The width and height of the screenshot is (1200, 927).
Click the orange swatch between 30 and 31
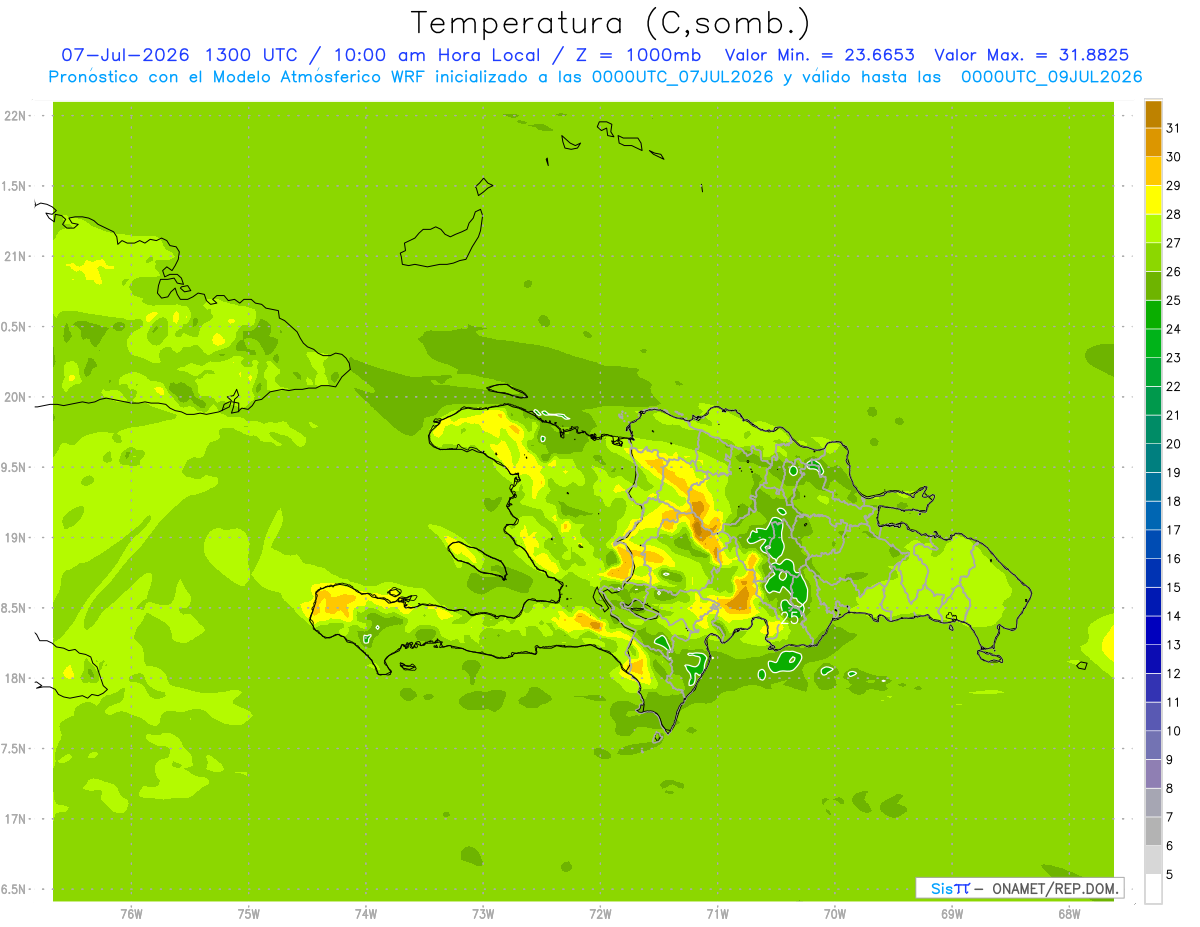1153,142
